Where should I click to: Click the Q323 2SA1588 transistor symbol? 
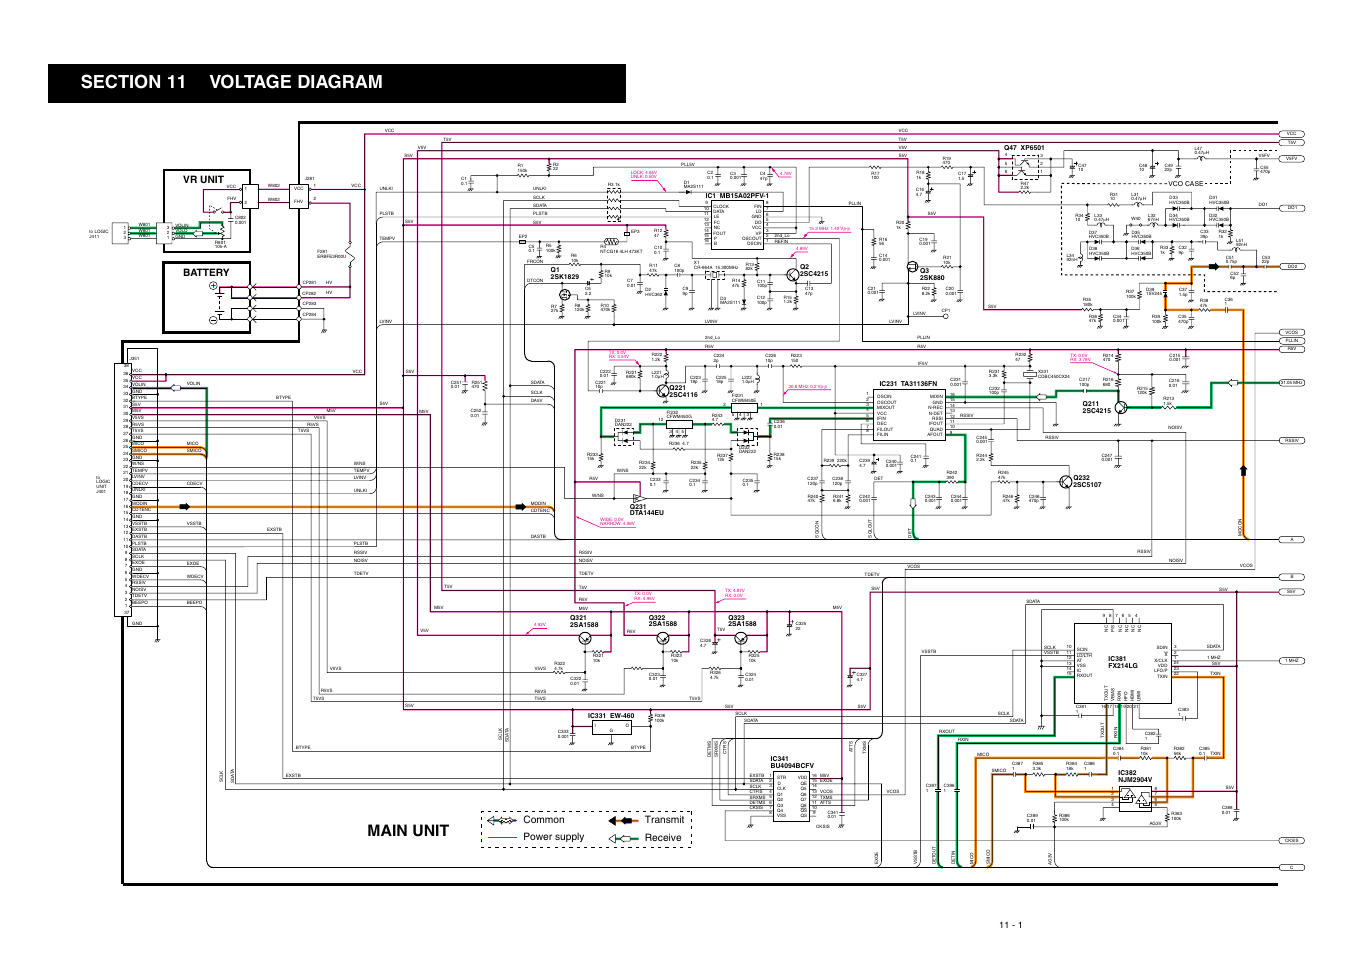click(742, 638)
